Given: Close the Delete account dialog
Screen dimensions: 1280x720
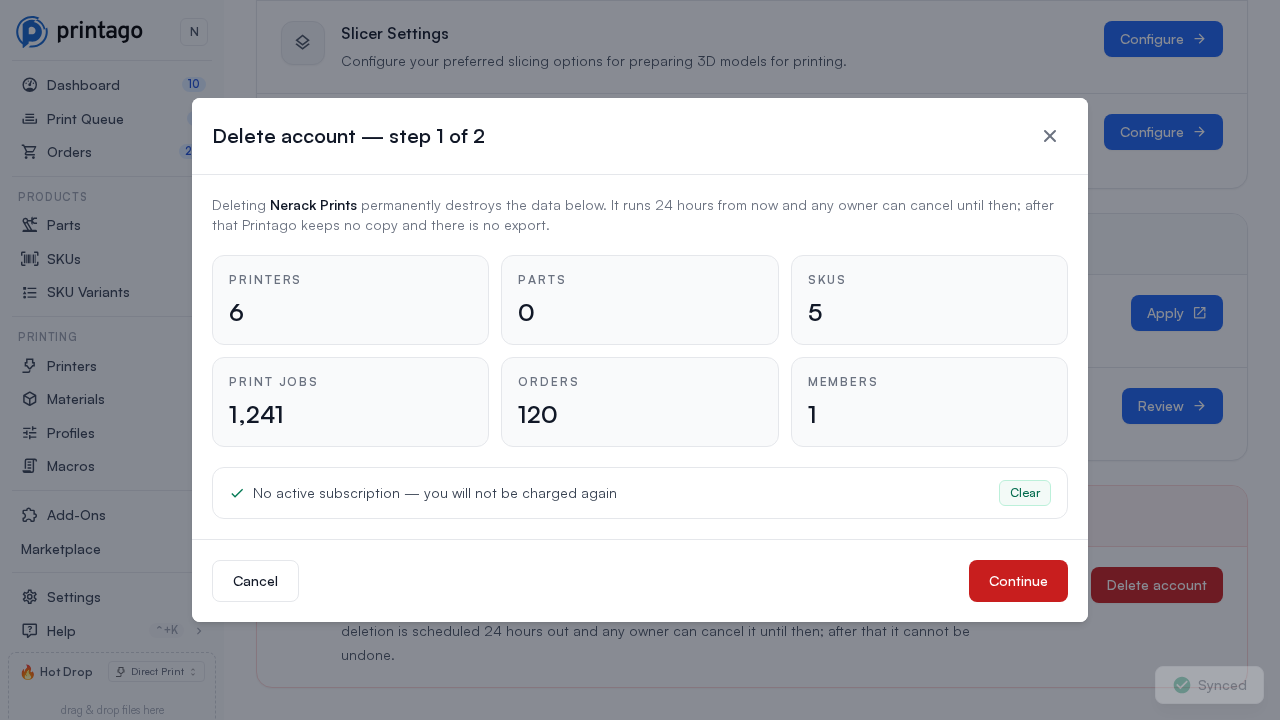Looking at the screenshot, I should (x=1050, y=136).
